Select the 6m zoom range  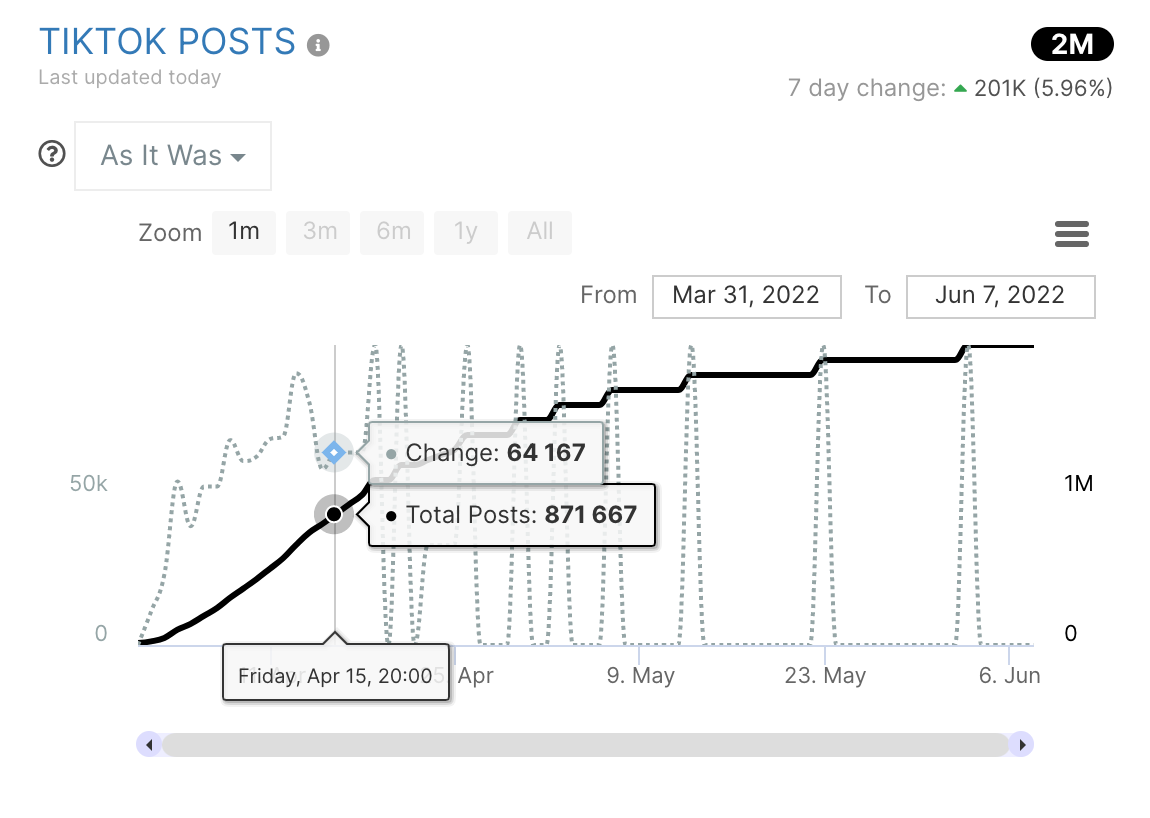(x=394, y=232)
